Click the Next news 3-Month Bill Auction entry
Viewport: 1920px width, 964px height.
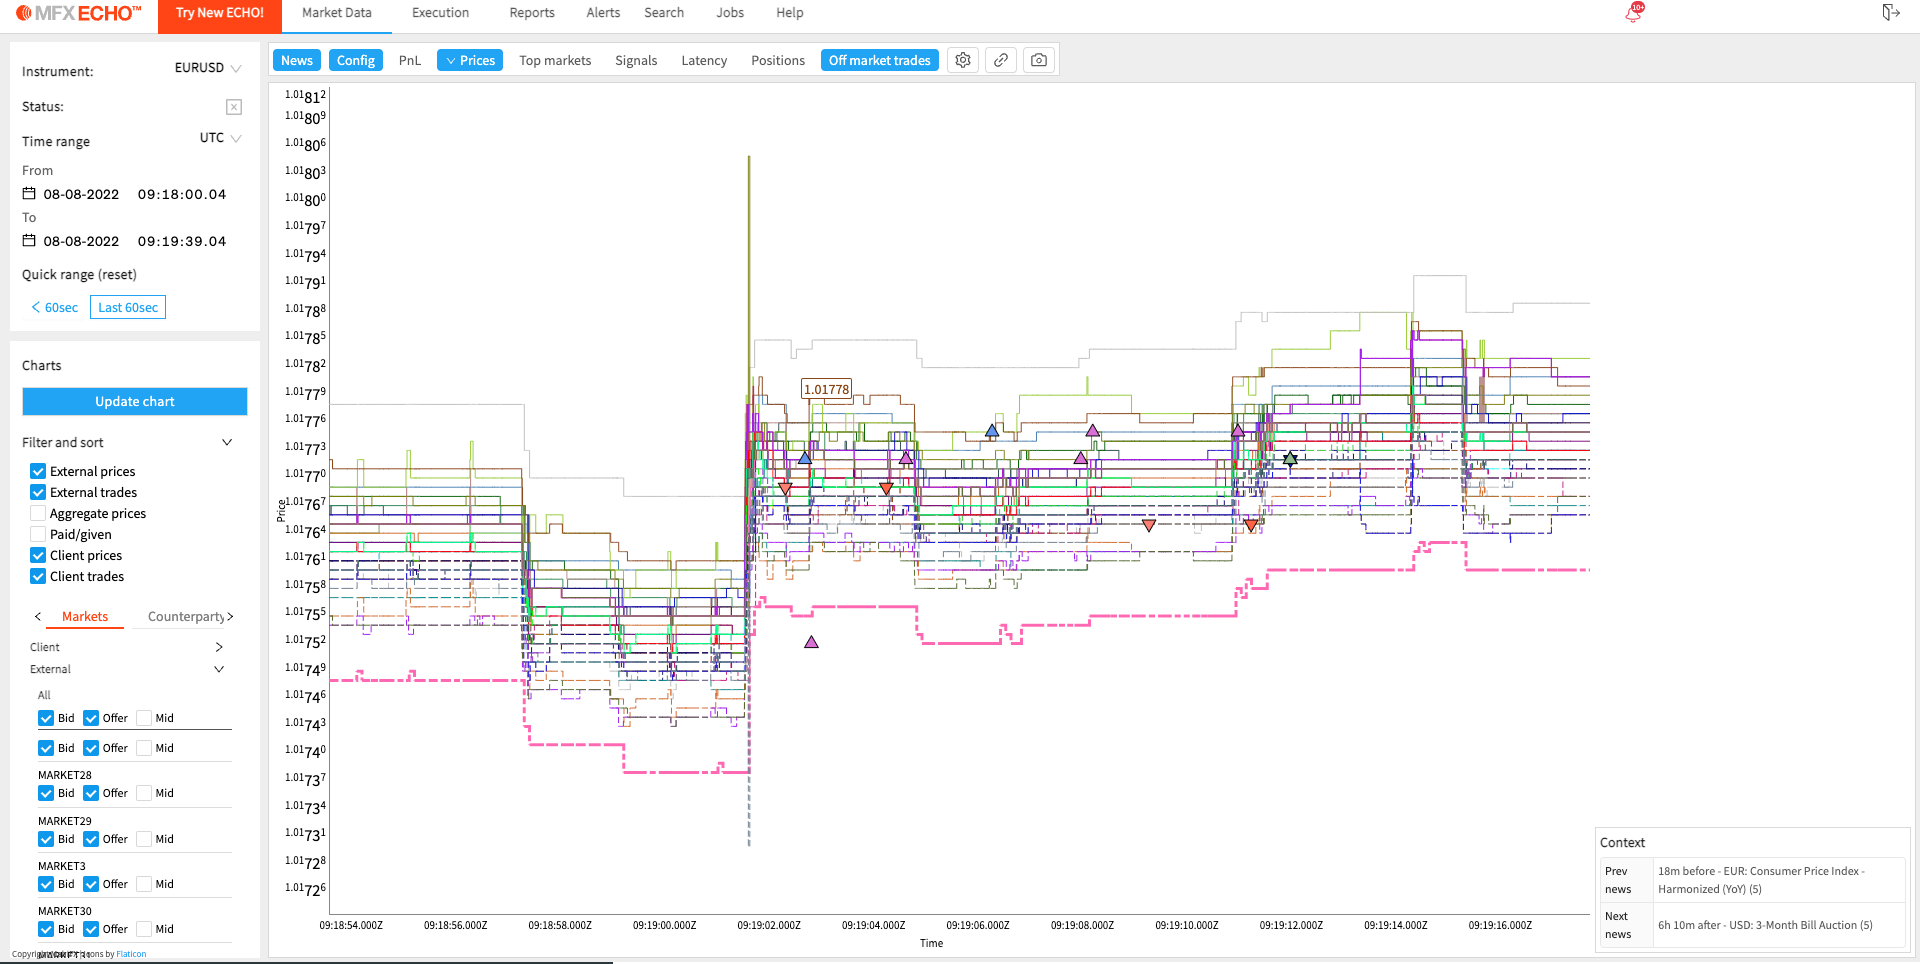[x=1752, y=925]
